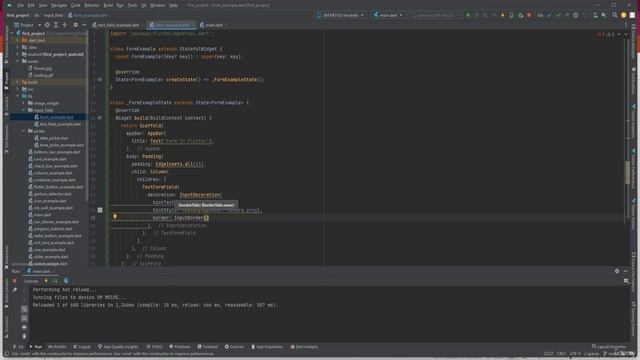Click the Collapse All icon in Project panel
Viewport: 640px width, 360px height.
tap(64, 25)
